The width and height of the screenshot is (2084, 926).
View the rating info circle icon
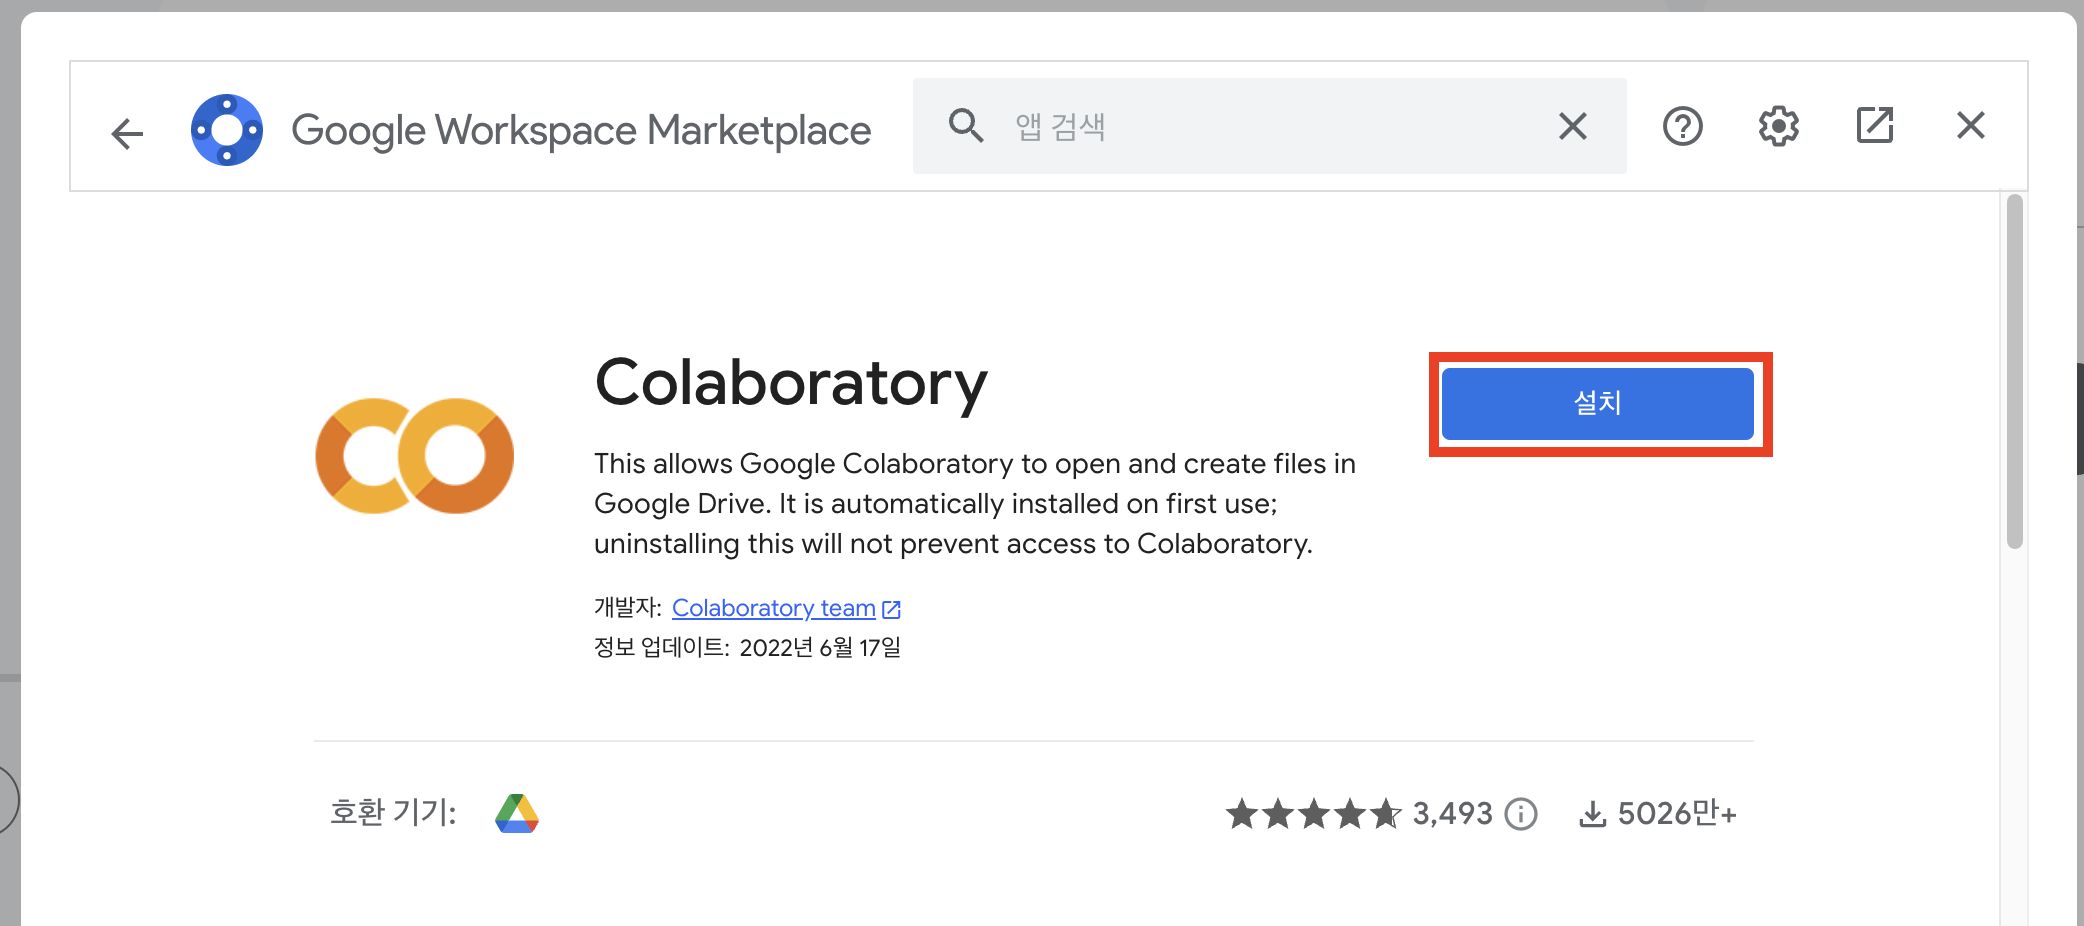pyautogui.click(x=1521, y=814)
